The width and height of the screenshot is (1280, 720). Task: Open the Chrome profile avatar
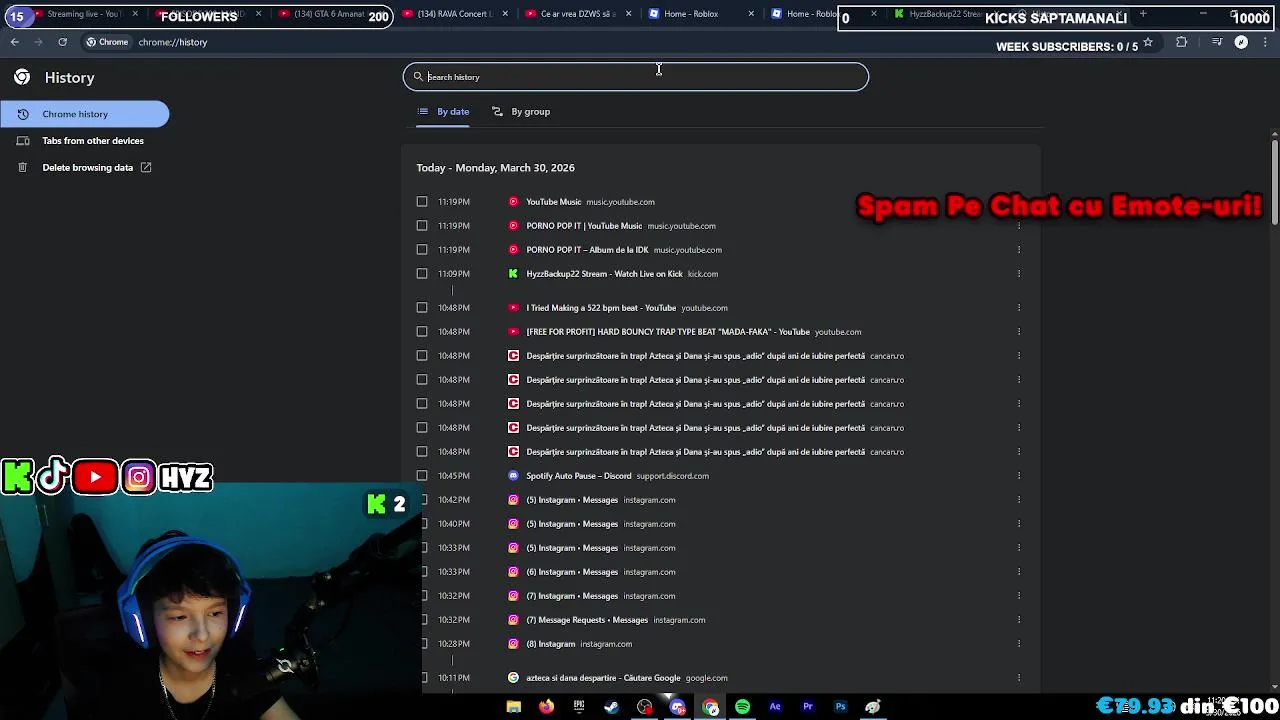tap(1241, 42)
